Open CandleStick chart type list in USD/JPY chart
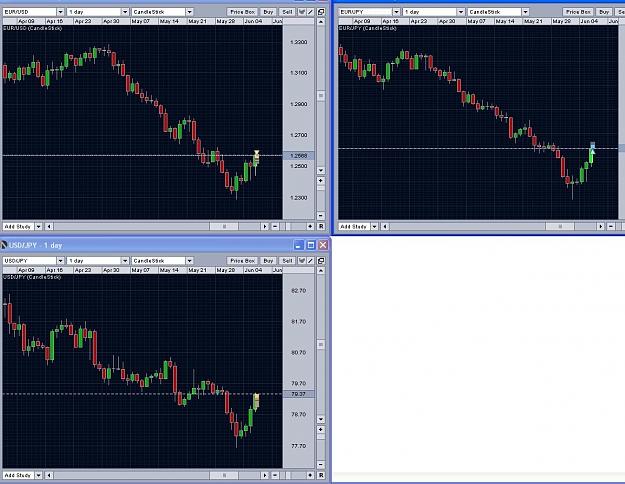The image size is (625, 484). (x=190, y=261)
